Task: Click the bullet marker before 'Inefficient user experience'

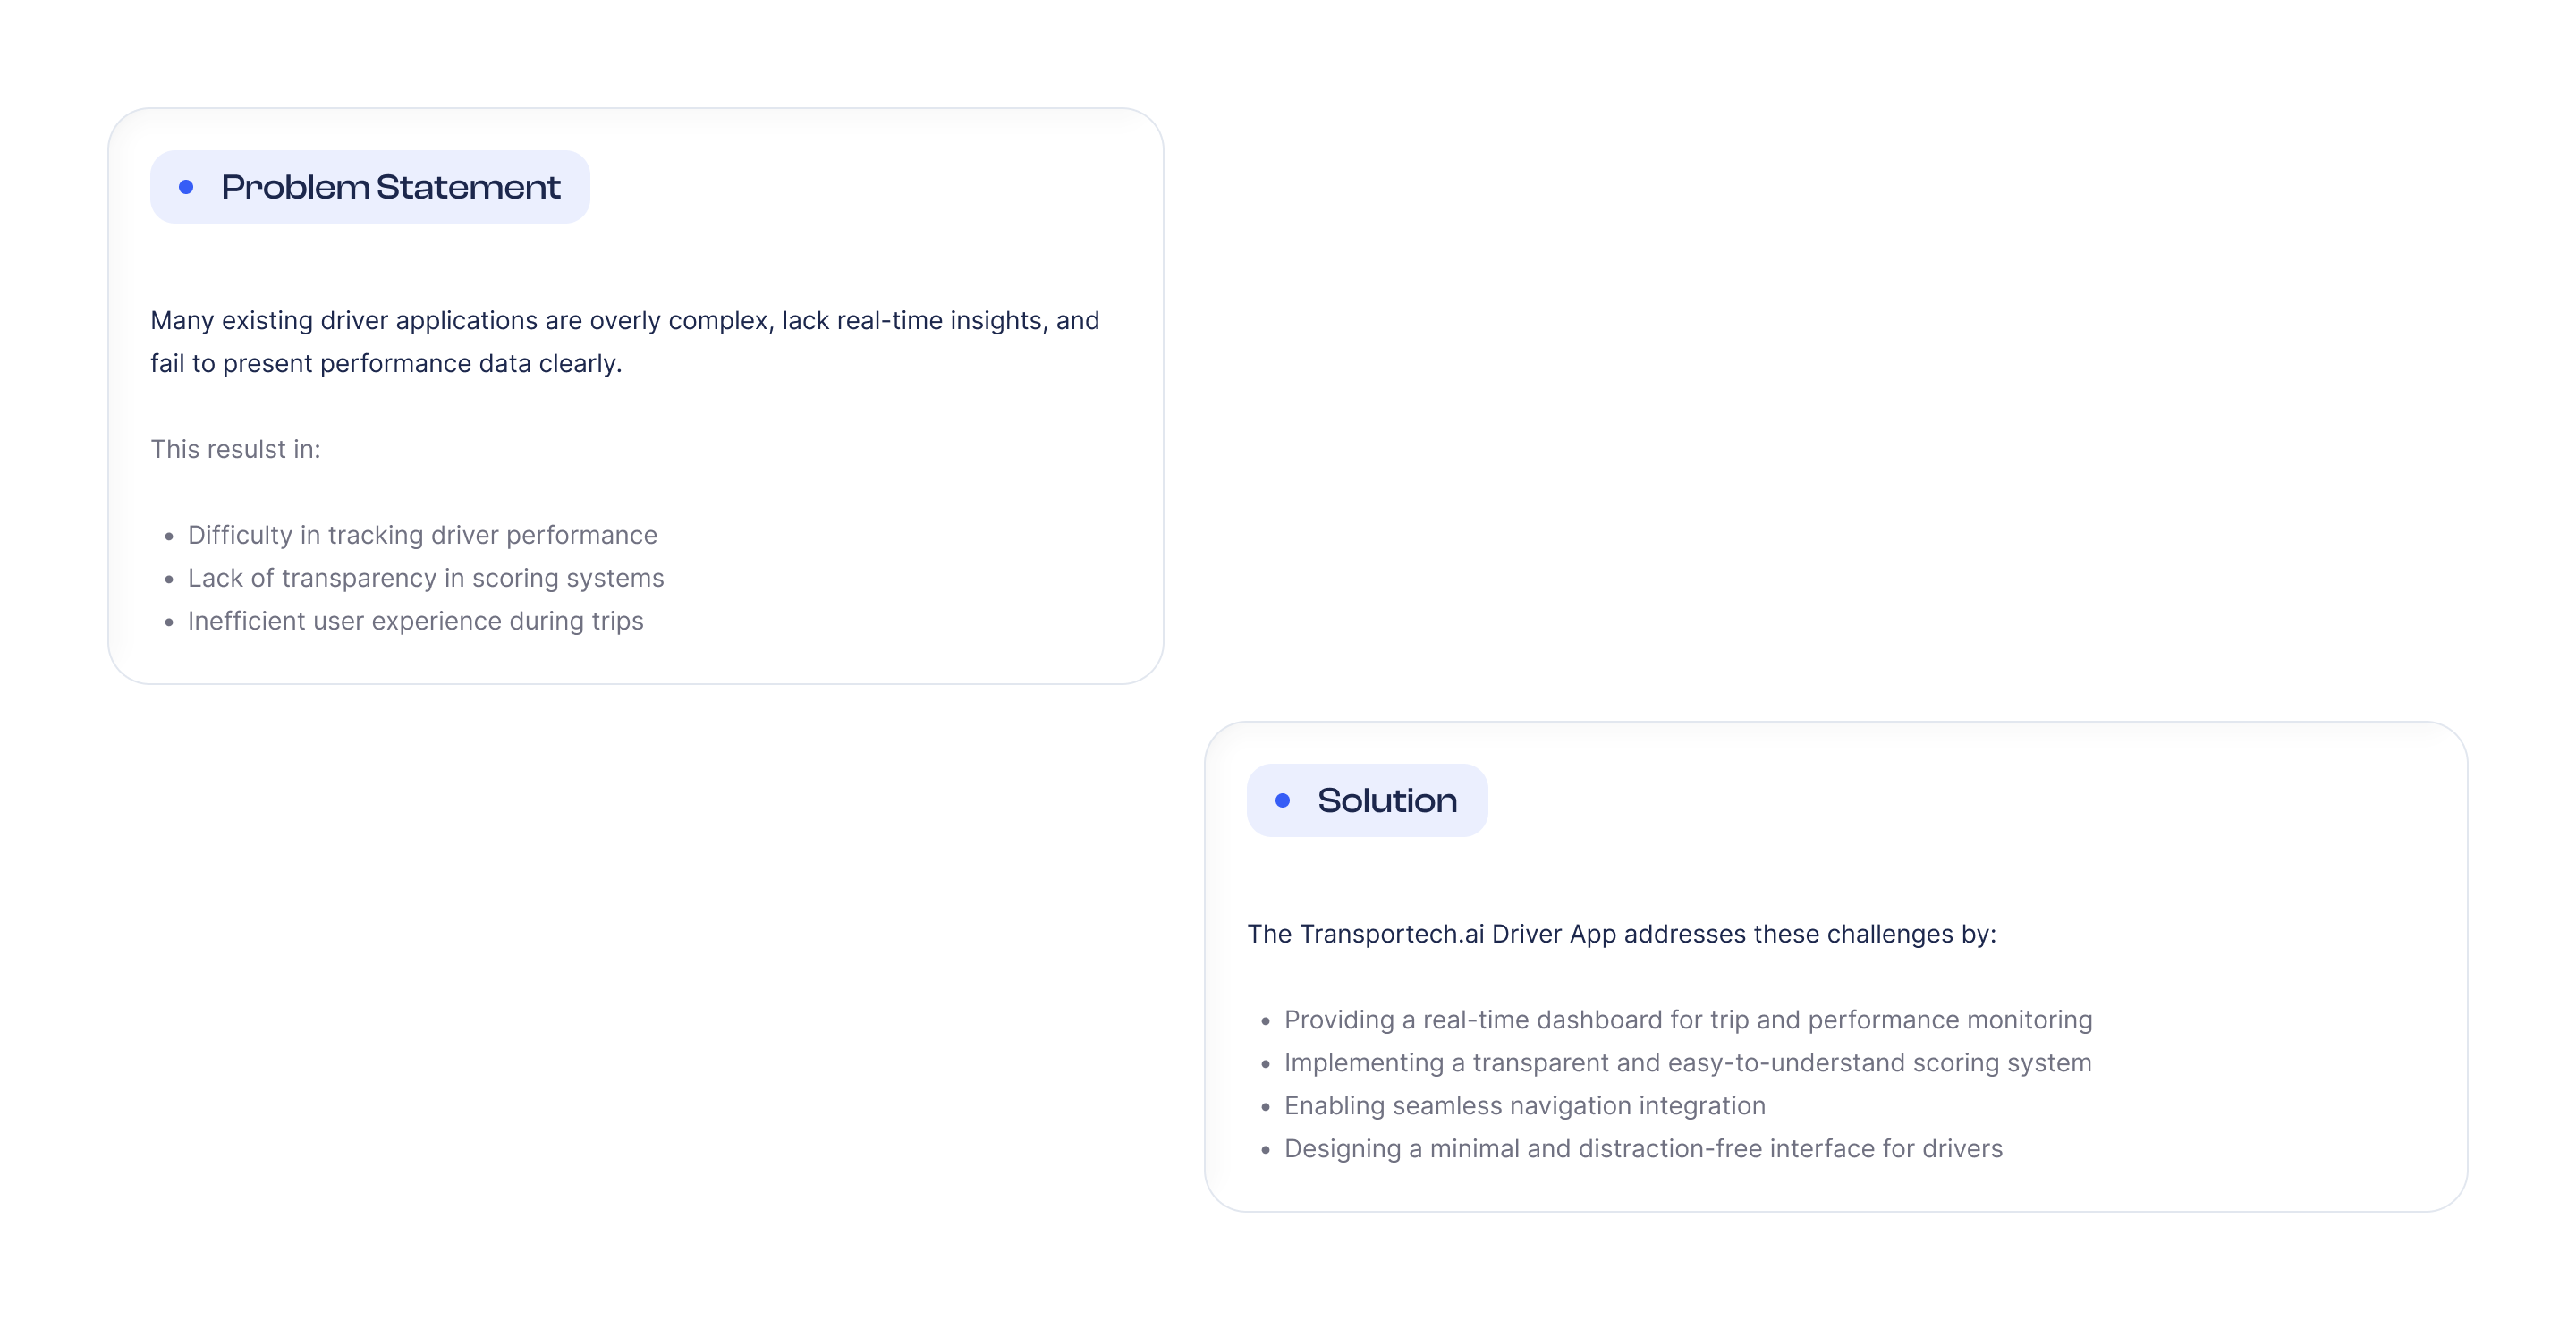Action: [x=169, y=623]
